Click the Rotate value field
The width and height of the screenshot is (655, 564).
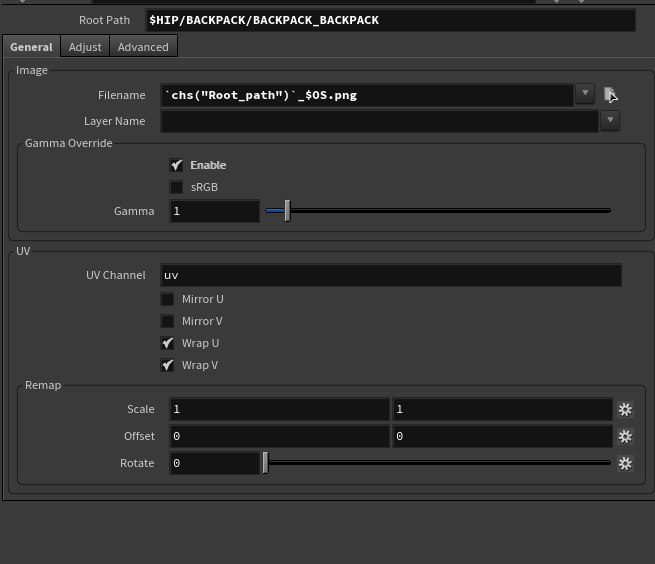pyautogui.click(x=214, y=463)
